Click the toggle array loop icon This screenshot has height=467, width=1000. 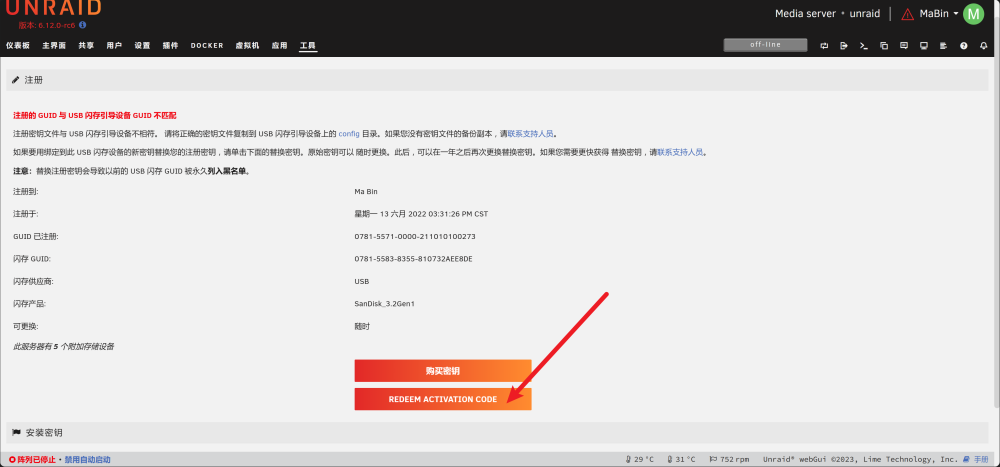coord(824,46)
